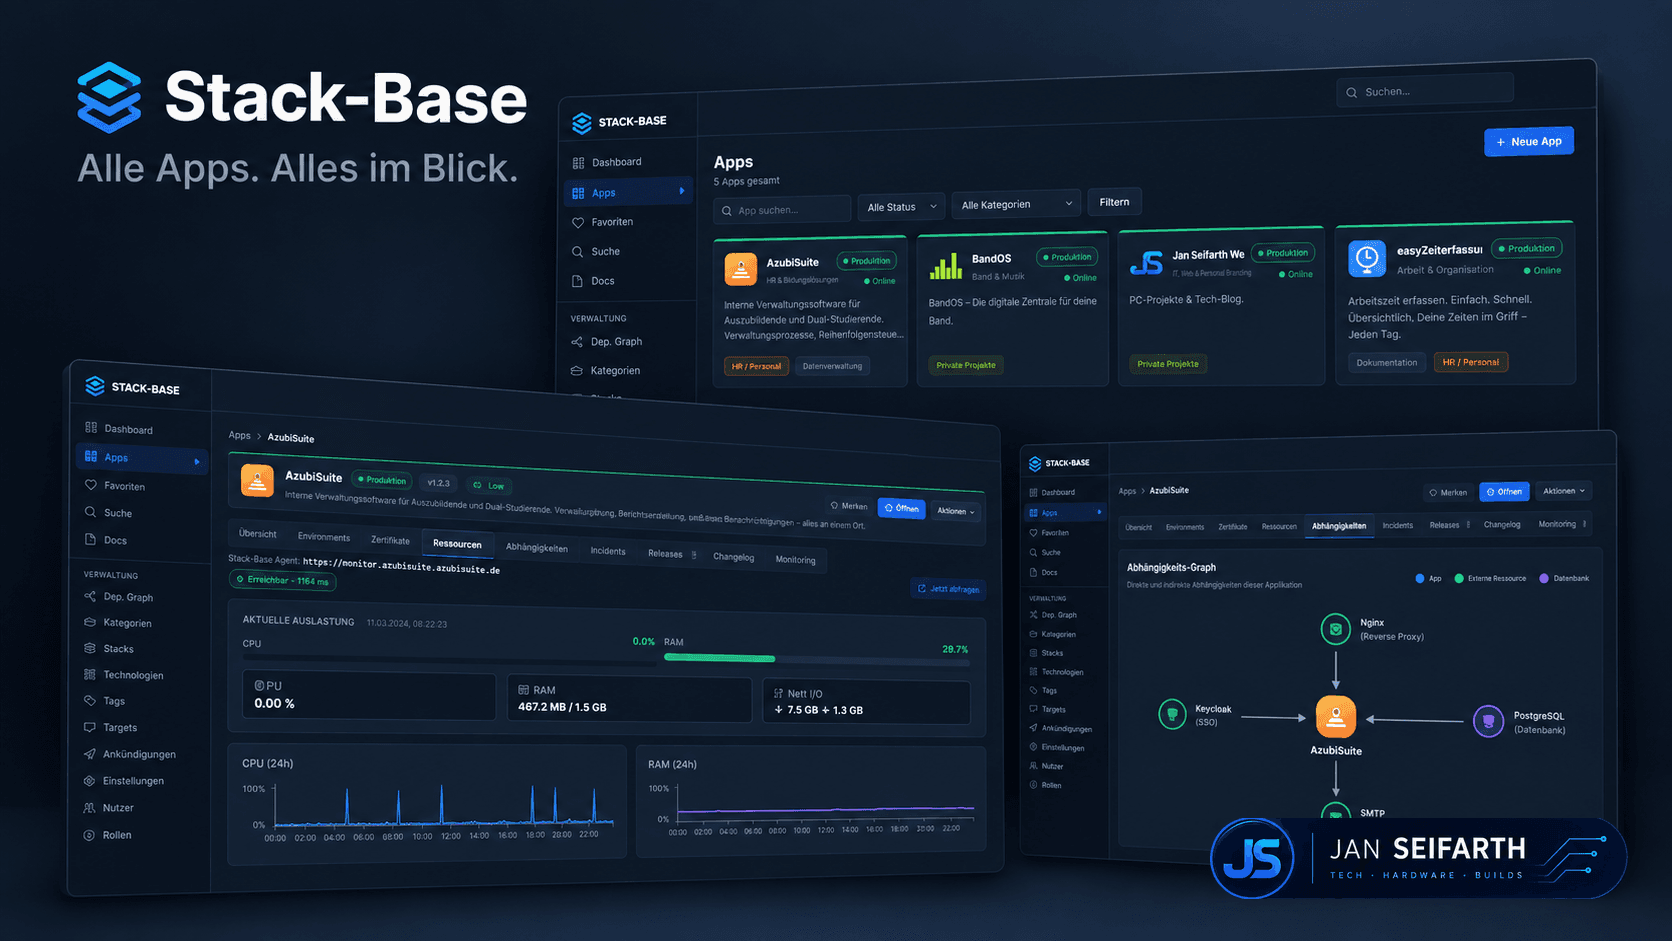Open Tags in the Ressourcen window sidebar
The width and height of the screenshot is (1672, 941).
[x=105, y=701]
